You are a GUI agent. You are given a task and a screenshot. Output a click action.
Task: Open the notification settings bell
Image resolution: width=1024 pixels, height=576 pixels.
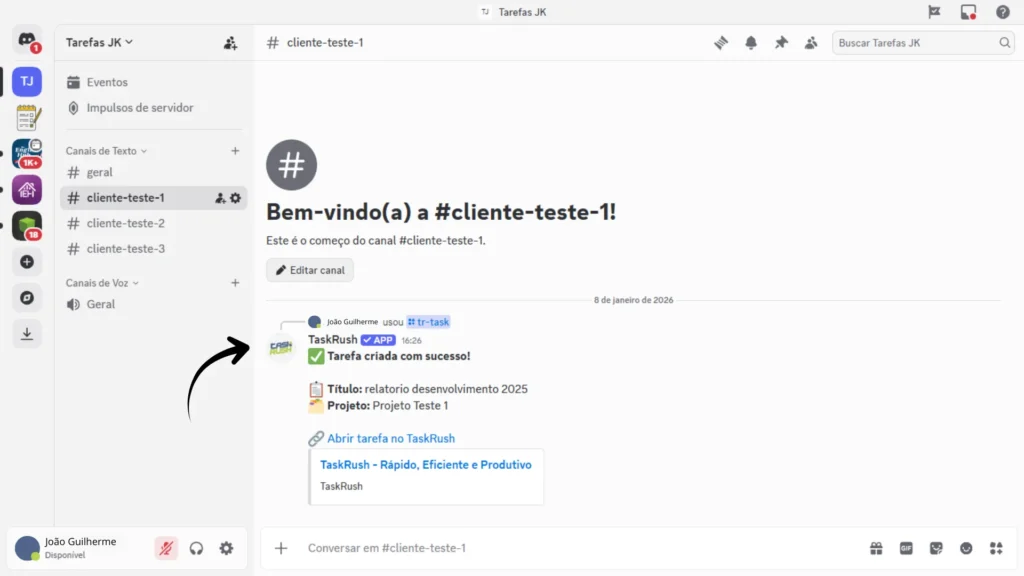pos(751,42)
